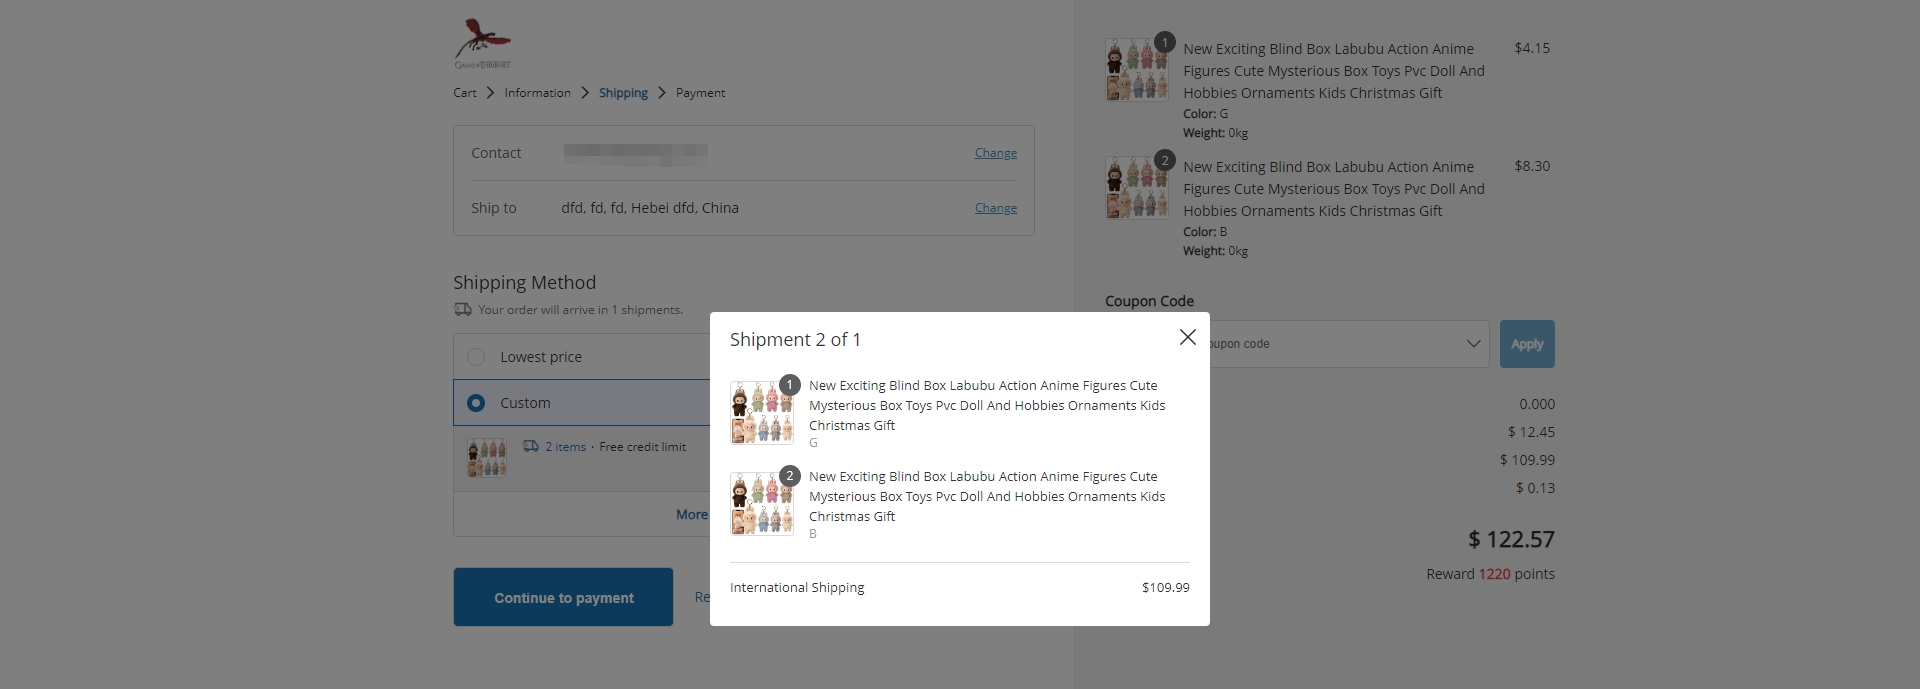Click the chevron arrow after Cart breadcrumb
The height and width of the screenshot is (689, 1920).
coord(490,93)
